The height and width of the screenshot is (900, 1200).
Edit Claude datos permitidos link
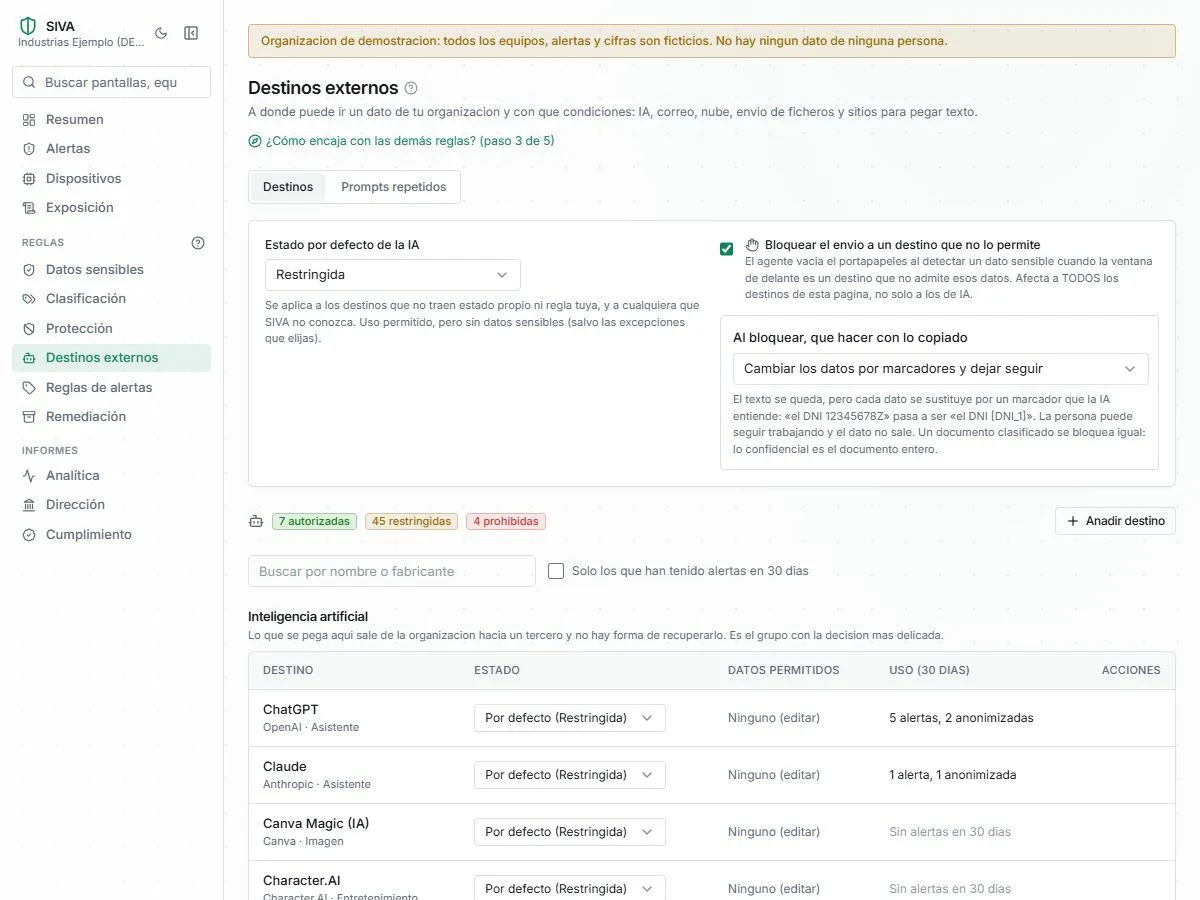coord(774,775)
